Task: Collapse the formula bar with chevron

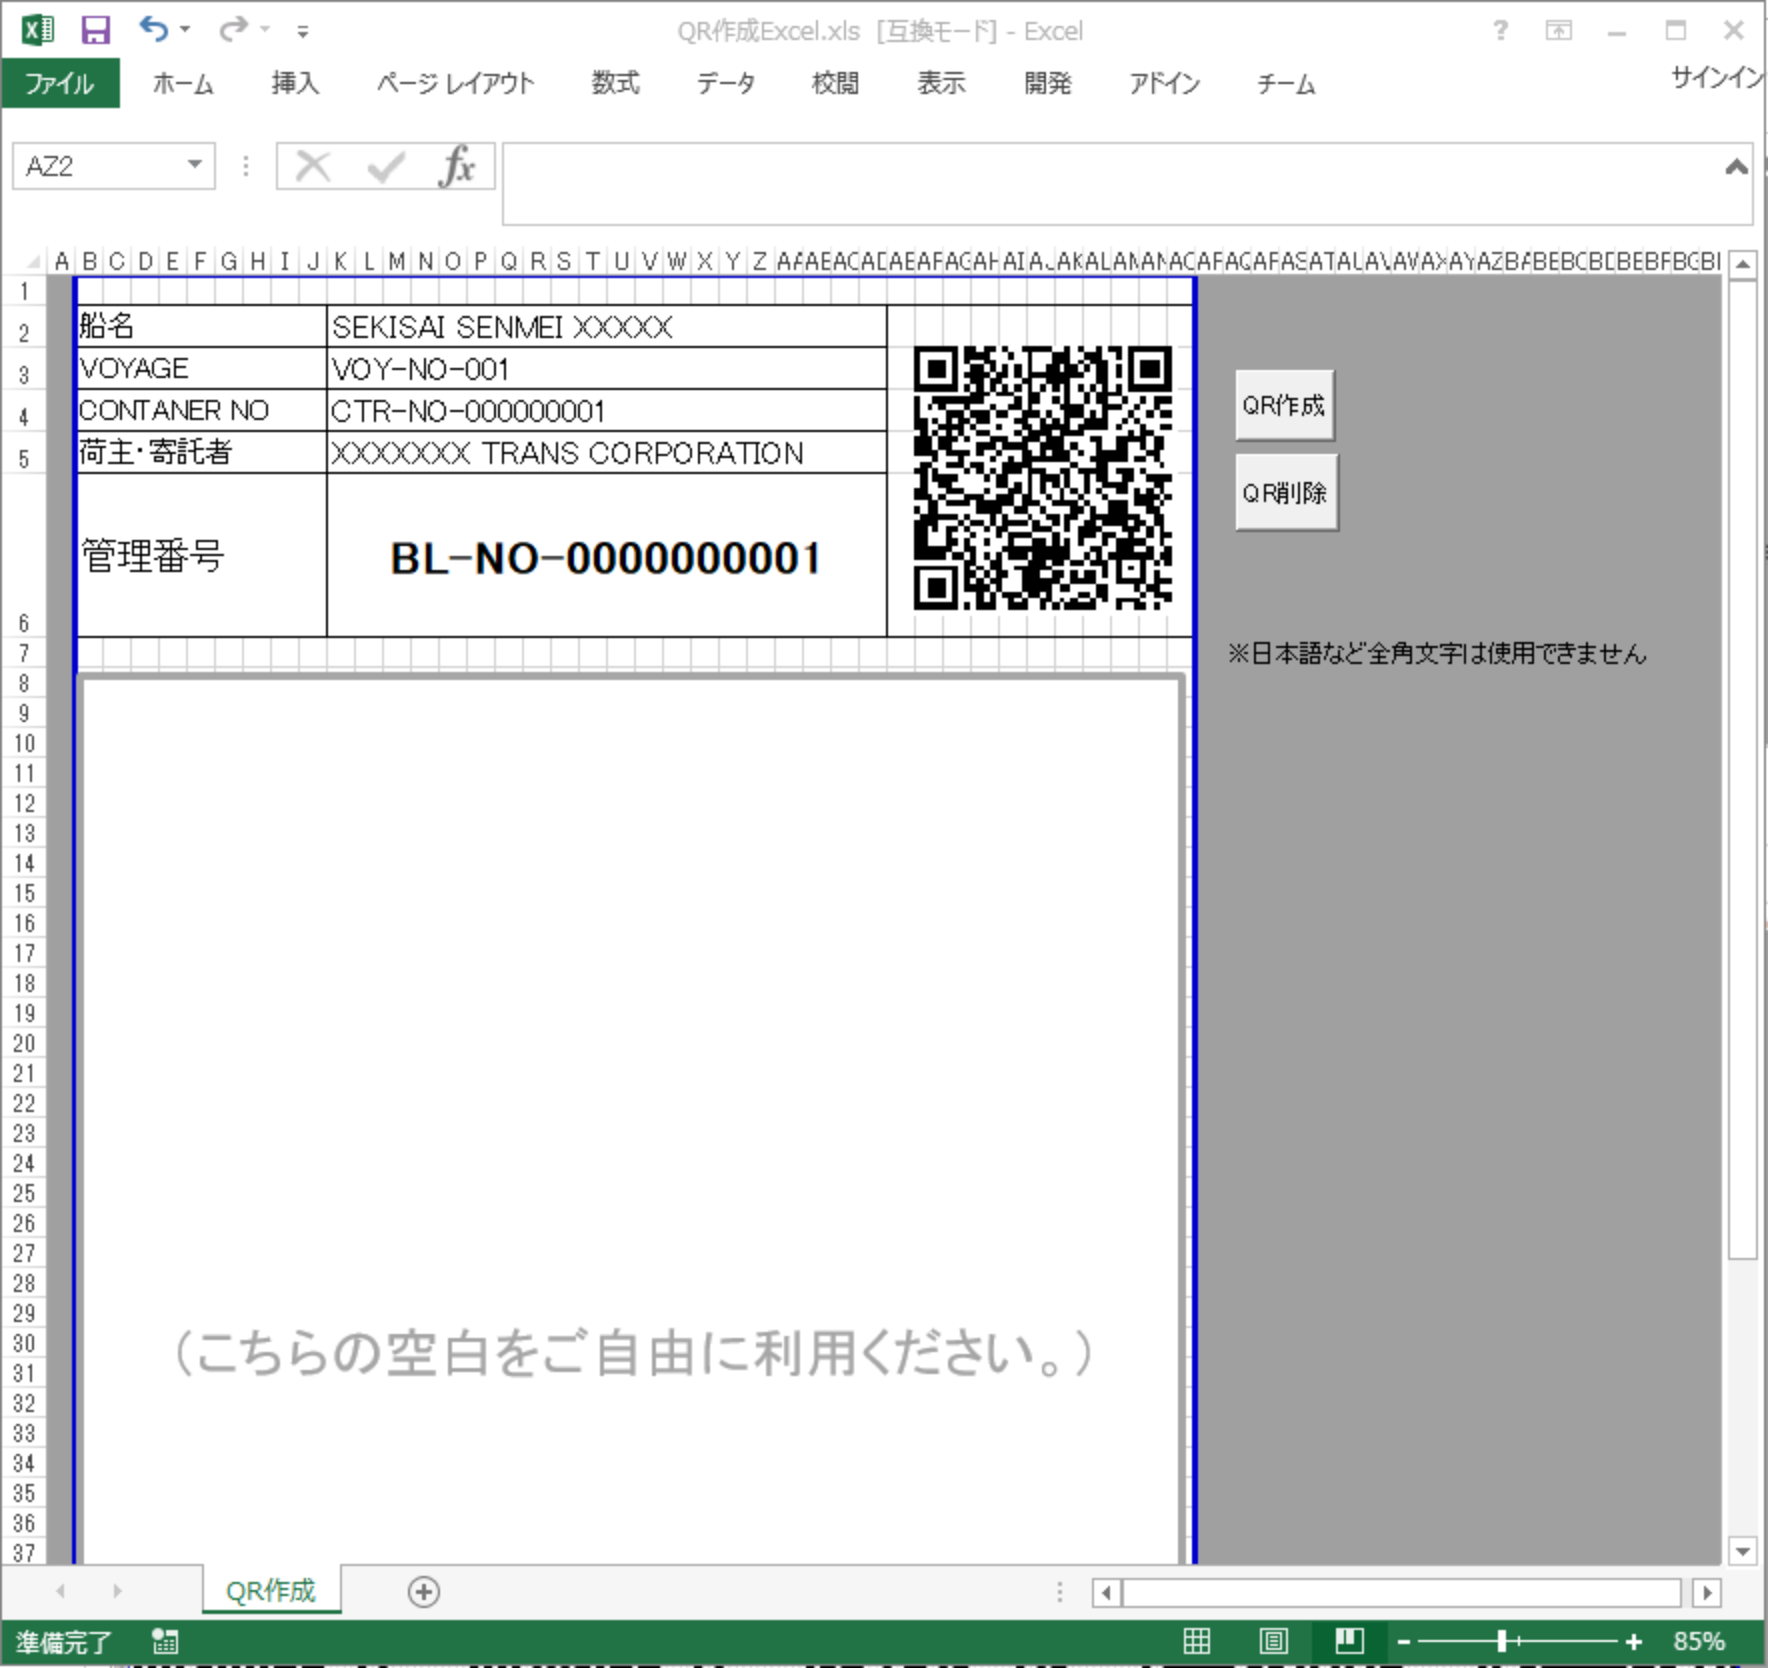Action: coord(1736,167)
